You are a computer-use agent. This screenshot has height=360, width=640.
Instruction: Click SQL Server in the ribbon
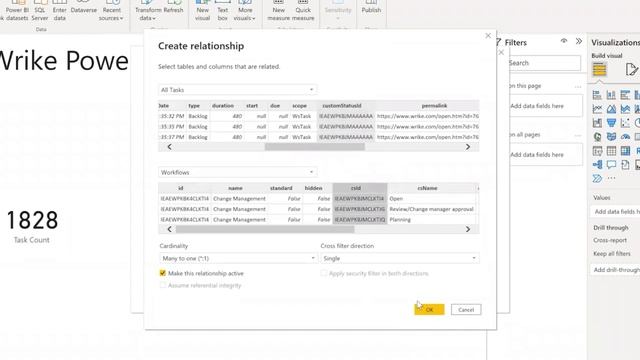(x=40, y=13)
